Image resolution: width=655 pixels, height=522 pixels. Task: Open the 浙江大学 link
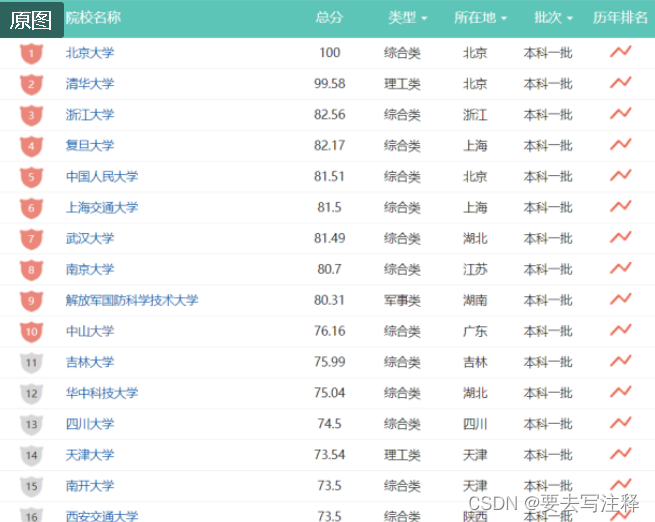point(90,114)
